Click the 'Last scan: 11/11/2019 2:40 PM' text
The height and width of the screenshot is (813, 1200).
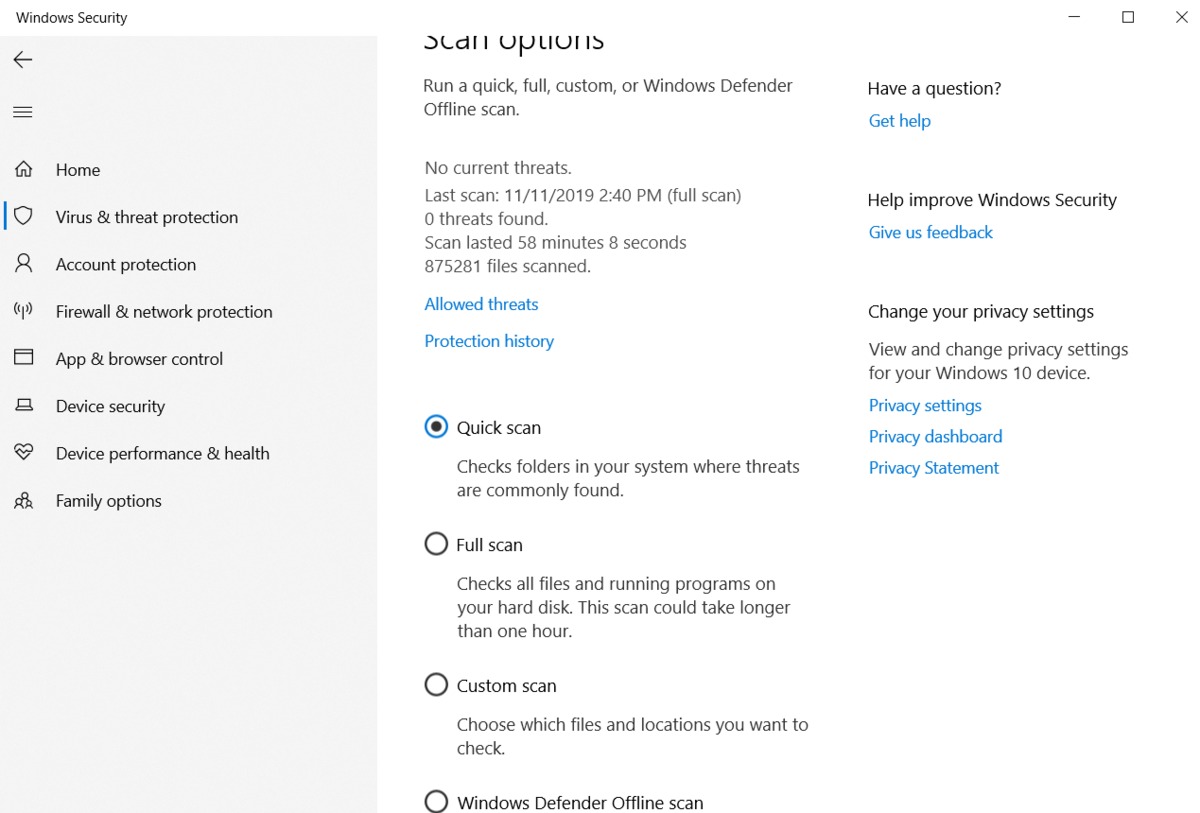(x=543, y=196)
